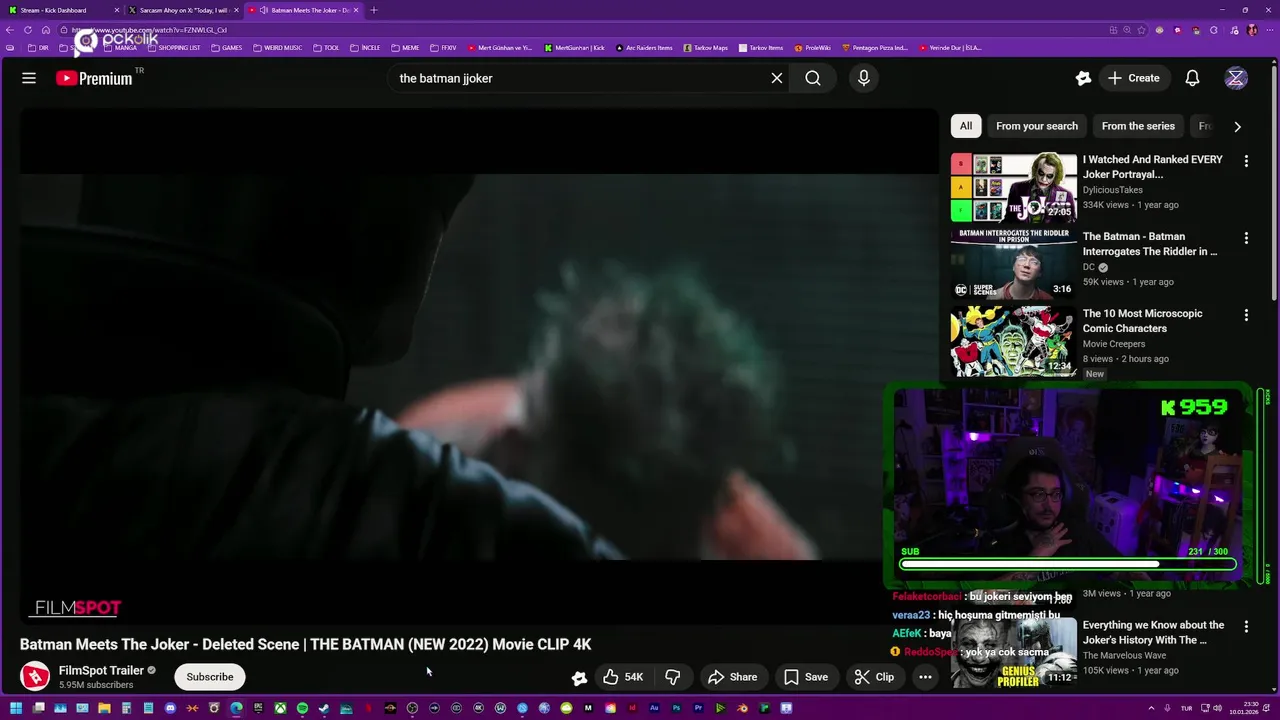Open thumbnail of Batman Interrogates Riddler video
Viewport: 1280px width, 720px height.
point(1014,264)
